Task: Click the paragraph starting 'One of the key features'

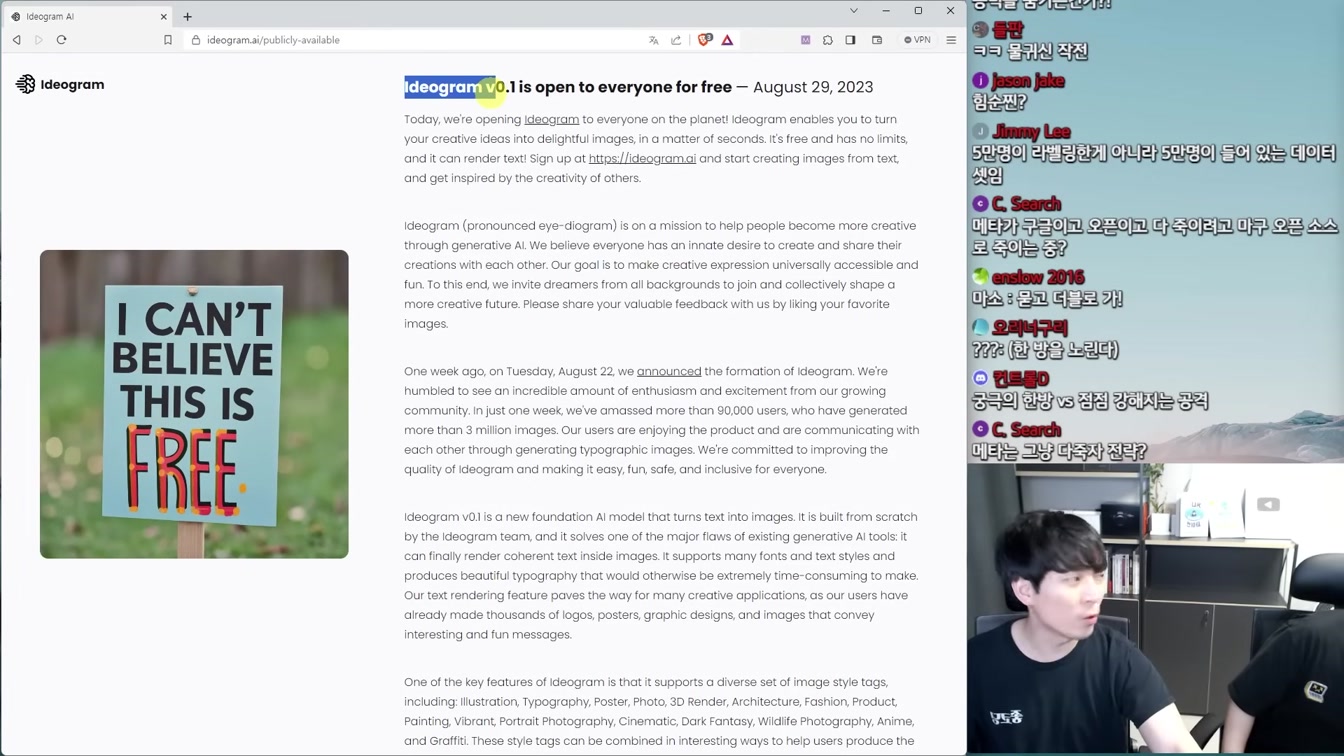Action: coord(661,711)
